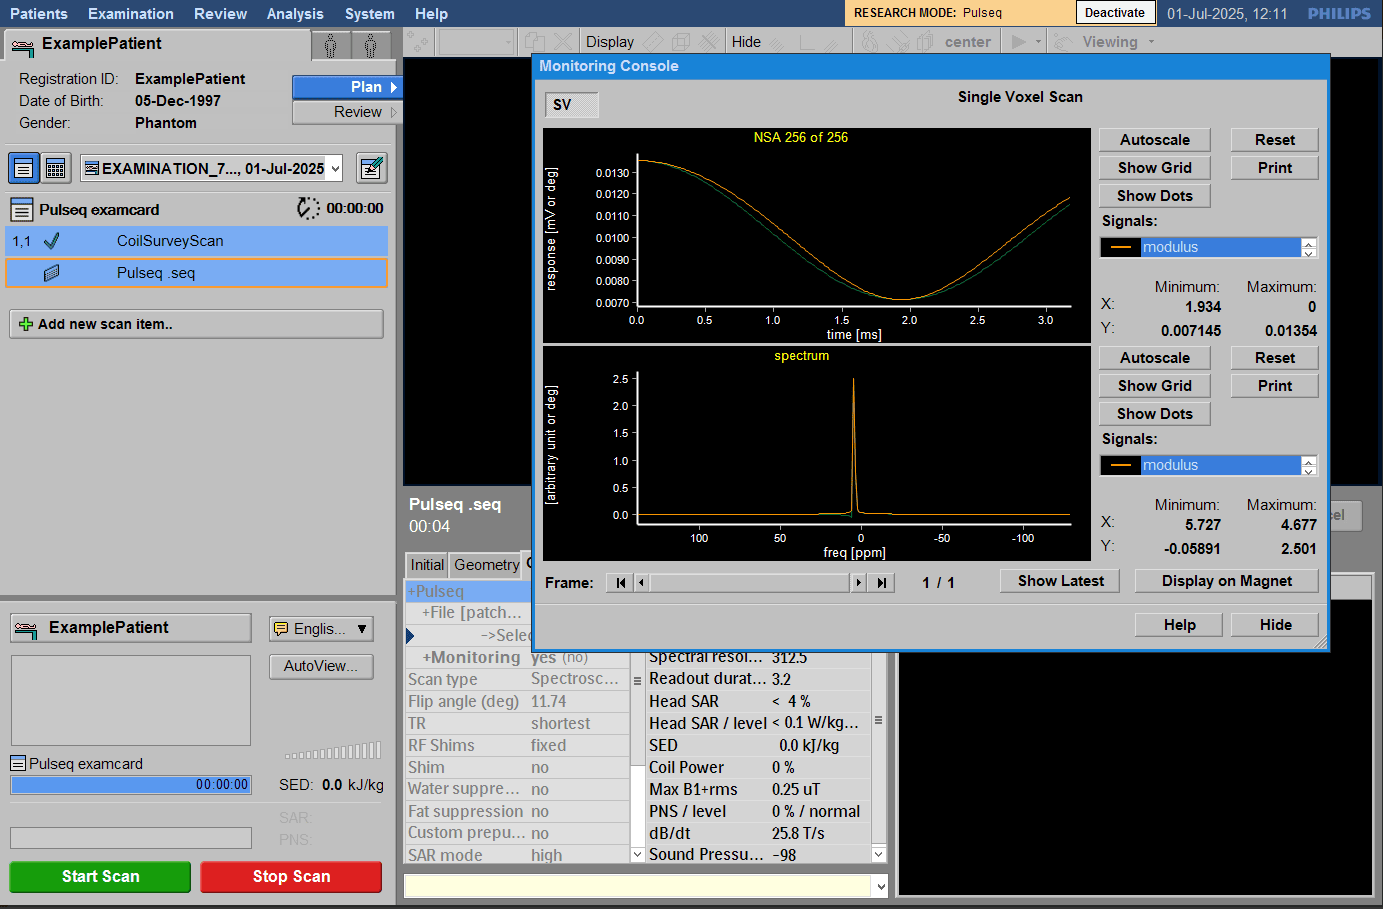Open the play button dropdown arrow
Viewport: 1383px width, 909px height.
coord(1038,42)
